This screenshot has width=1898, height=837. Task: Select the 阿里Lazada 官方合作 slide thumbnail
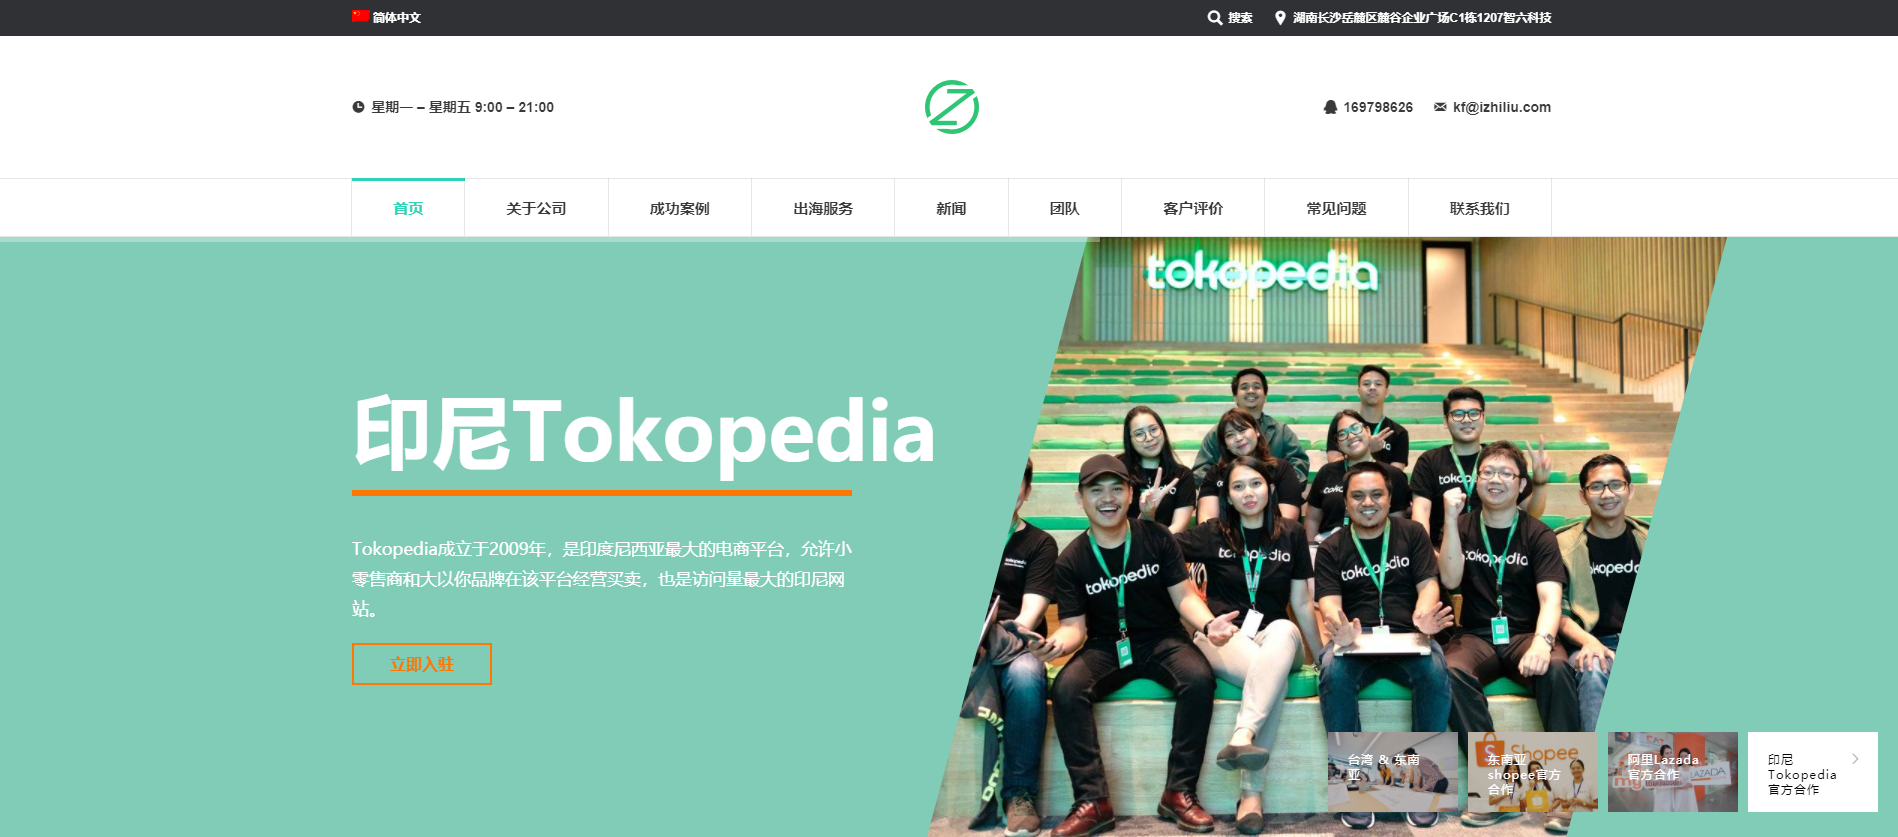(x=1673, y=772)
